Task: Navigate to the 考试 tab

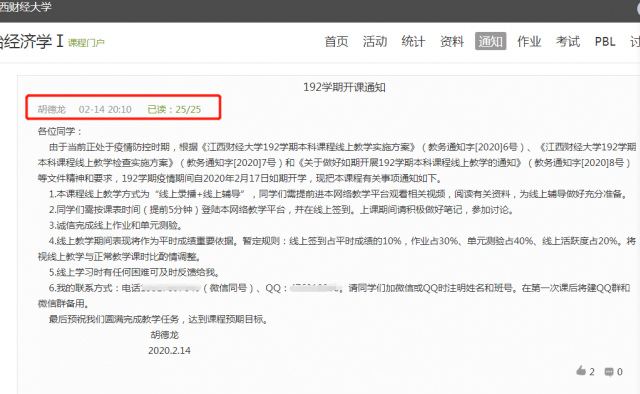Action: tap(568, 42)
